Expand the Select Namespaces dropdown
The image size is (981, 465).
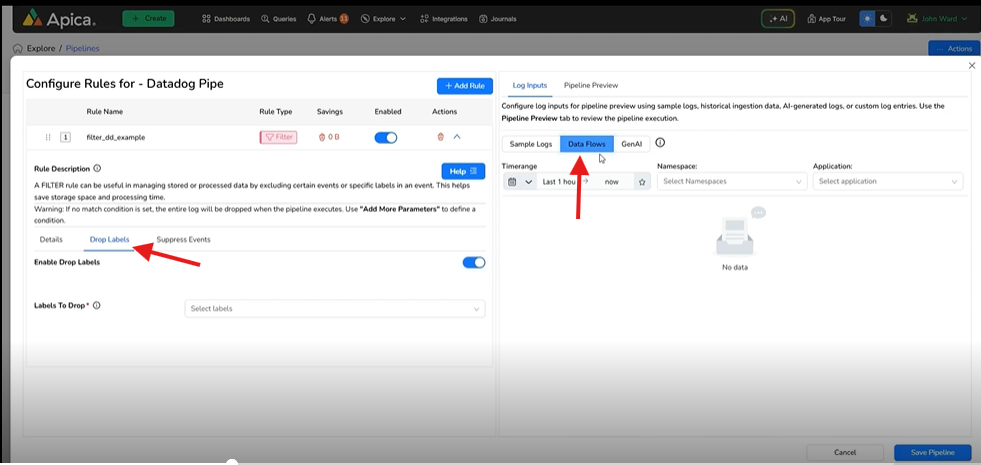(731, 182)
